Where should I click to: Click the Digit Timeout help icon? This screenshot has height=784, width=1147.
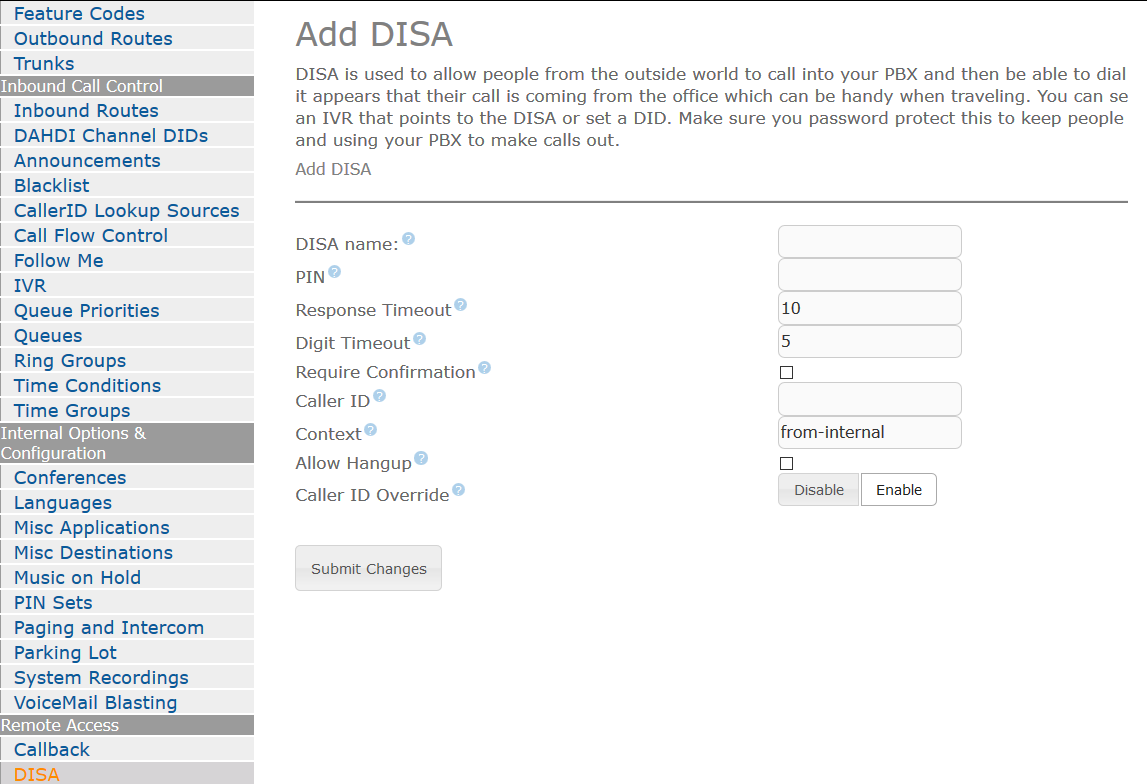419,339
